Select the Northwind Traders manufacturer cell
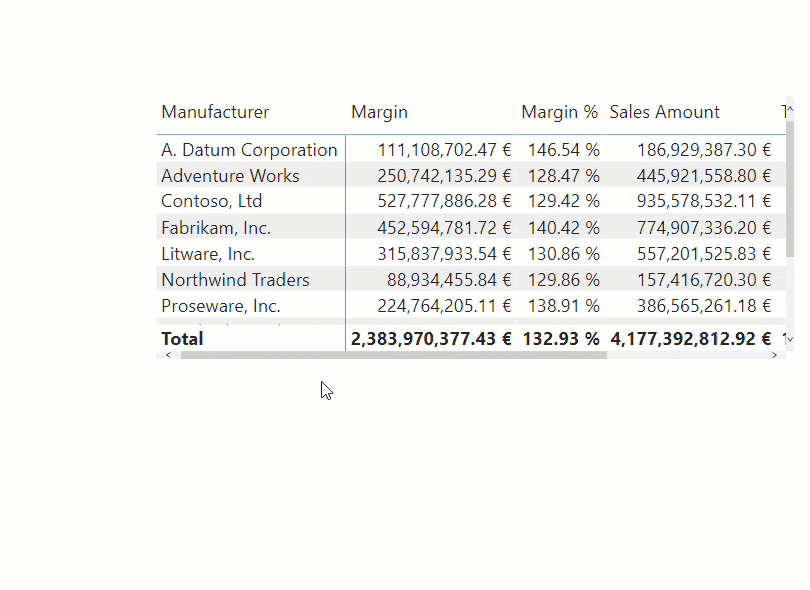 click(x=235, y=280)
